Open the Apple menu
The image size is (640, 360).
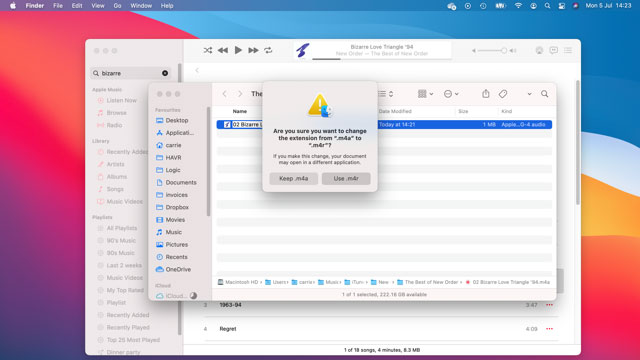pos(13,6)
